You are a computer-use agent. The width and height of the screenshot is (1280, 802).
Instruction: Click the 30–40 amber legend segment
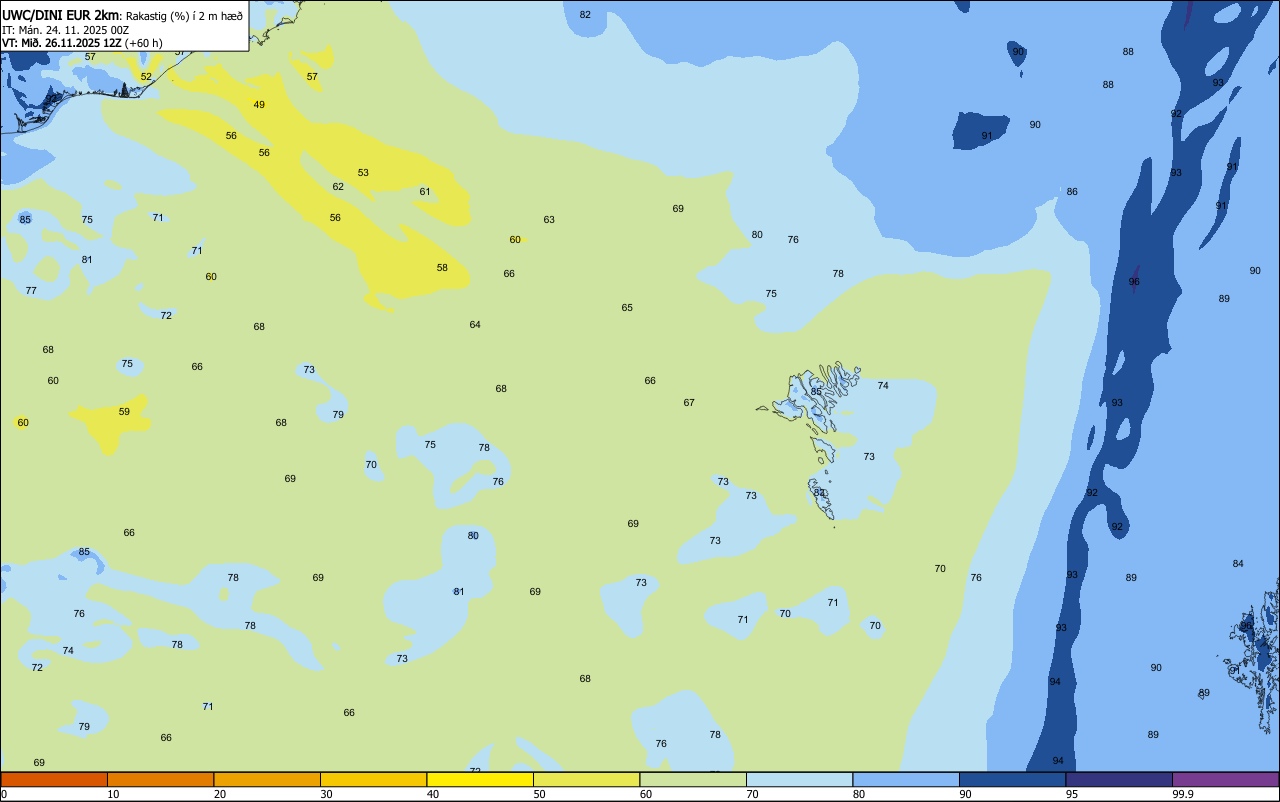pos(373,779)
